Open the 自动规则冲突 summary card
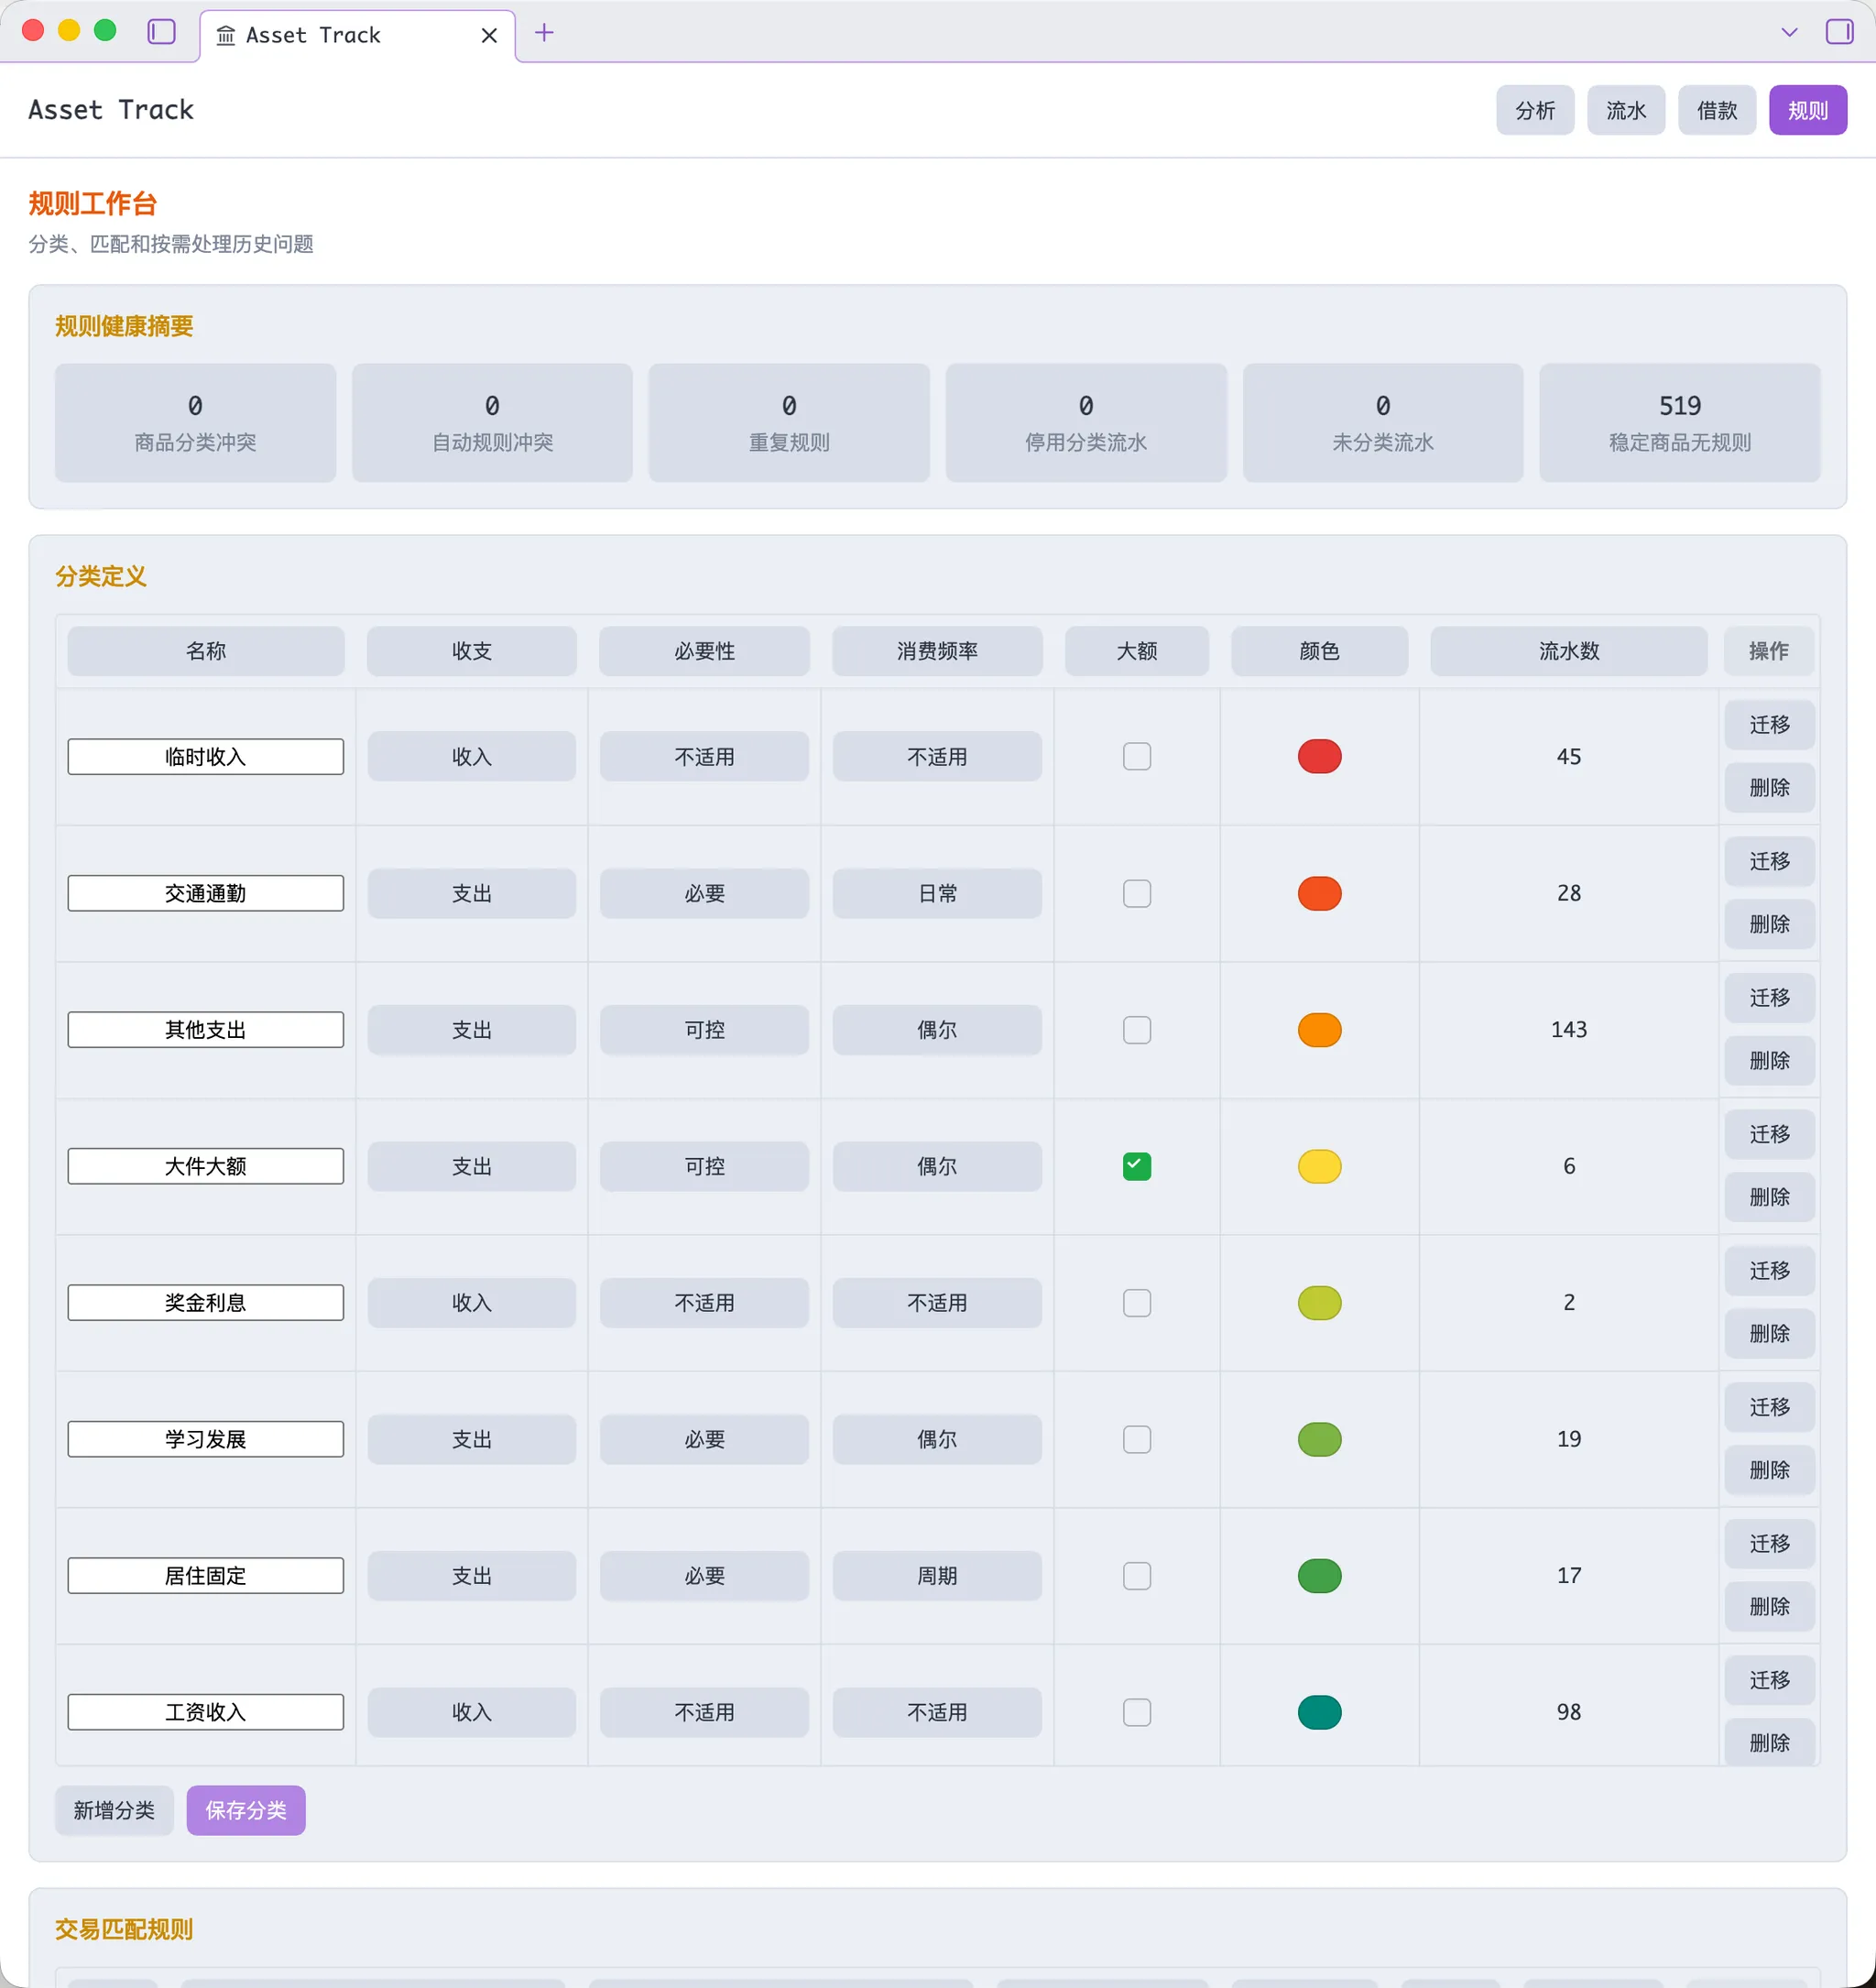1876x1988 pixels. click(492, 423)
